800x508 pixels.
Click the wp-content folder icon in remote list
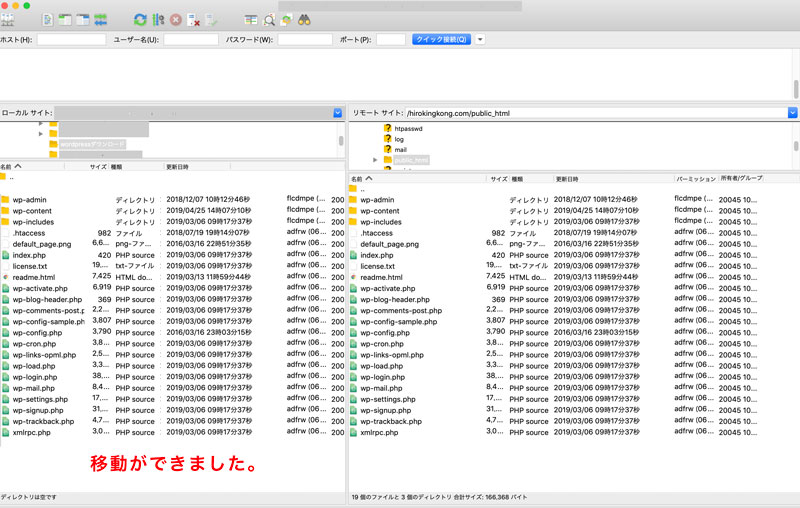(353, 211)
